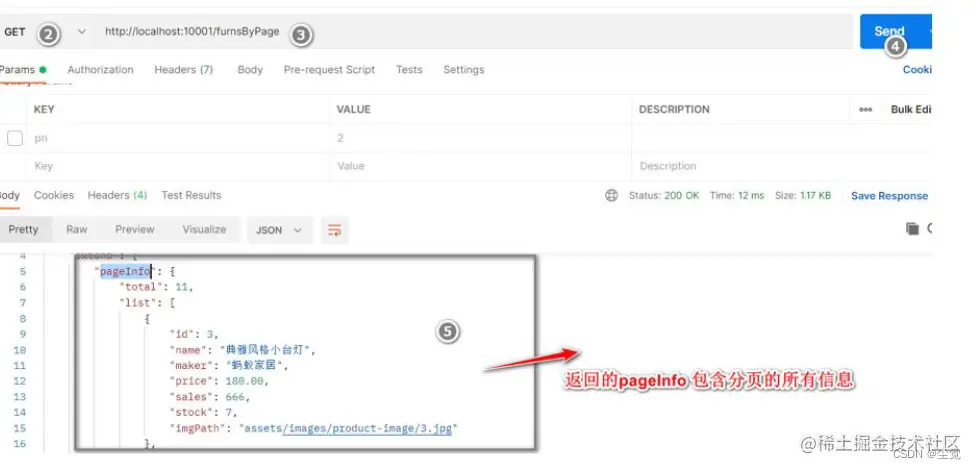Select the Preview view
The width and height of the screenshot is (976, 469).
click(134, 230)
